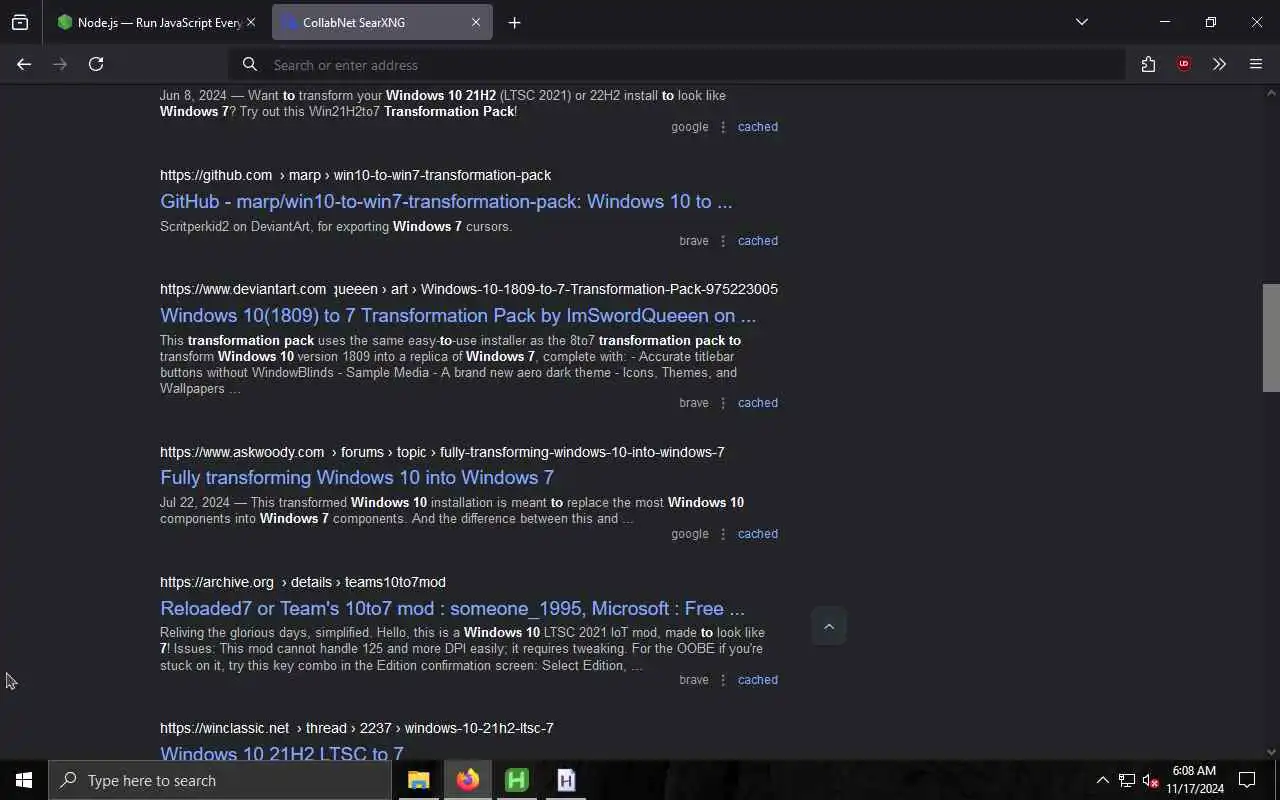Click the https://winclassic.net URL text
This screenshot has width=1280, height=800.
tap(224, 728)
